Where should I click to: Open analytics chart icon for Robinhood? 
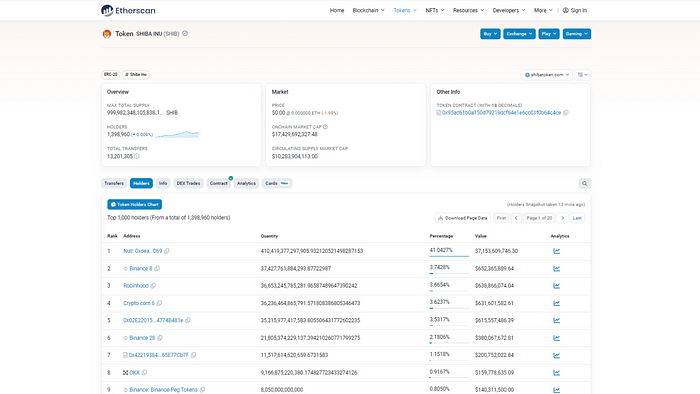click(556, 286)
